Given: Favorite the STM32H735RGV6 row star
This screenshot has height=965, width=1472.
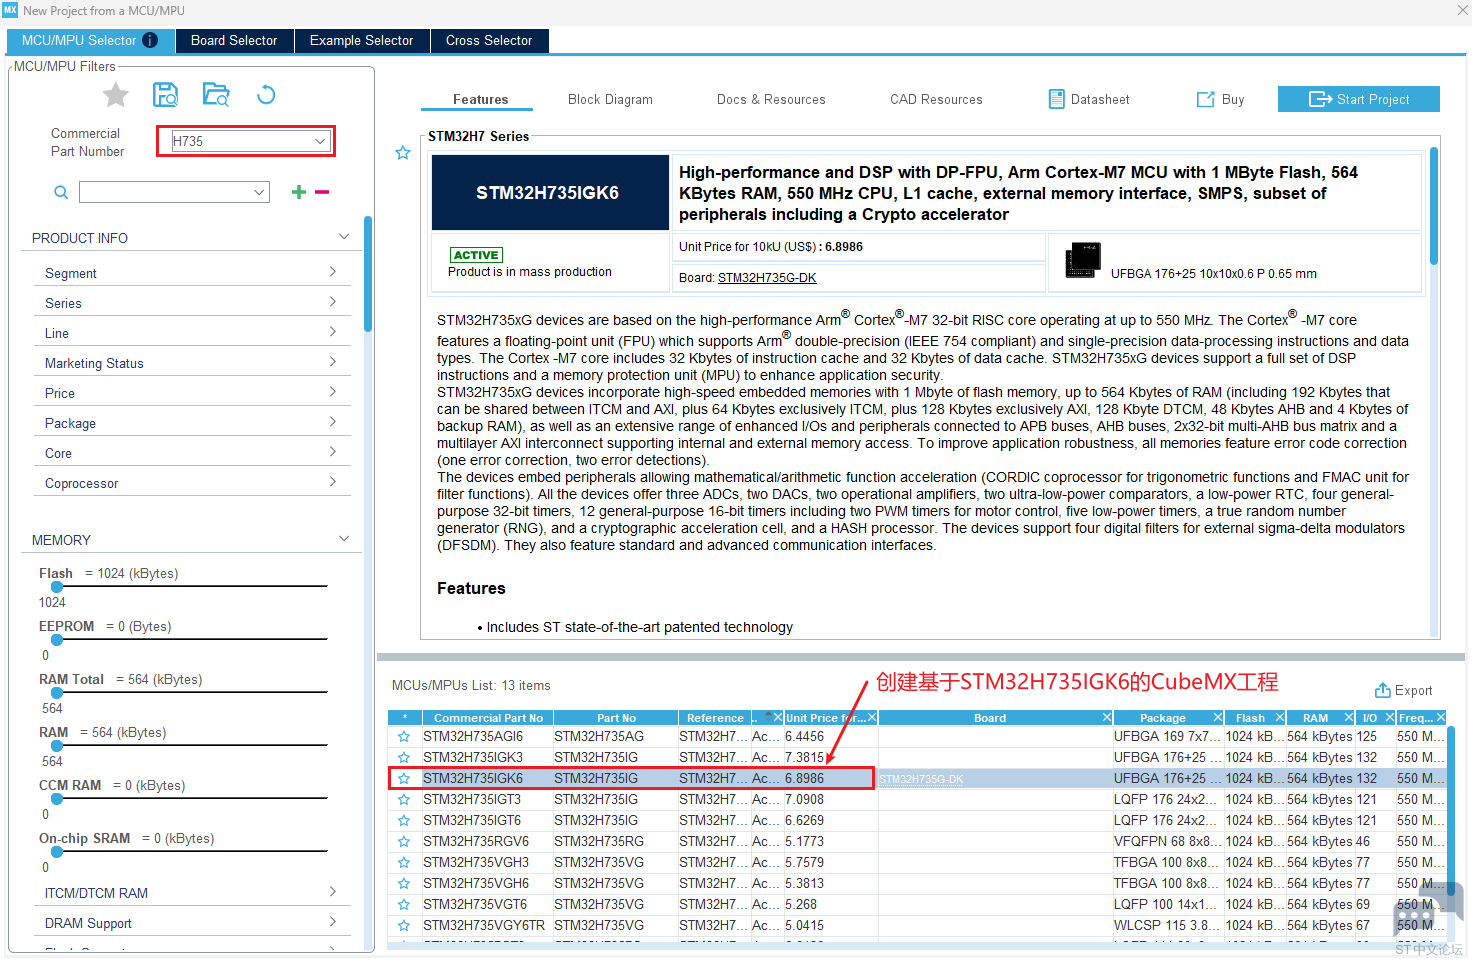Looking at the screenshot, I should pyautogui.click(x=404, y=841).
